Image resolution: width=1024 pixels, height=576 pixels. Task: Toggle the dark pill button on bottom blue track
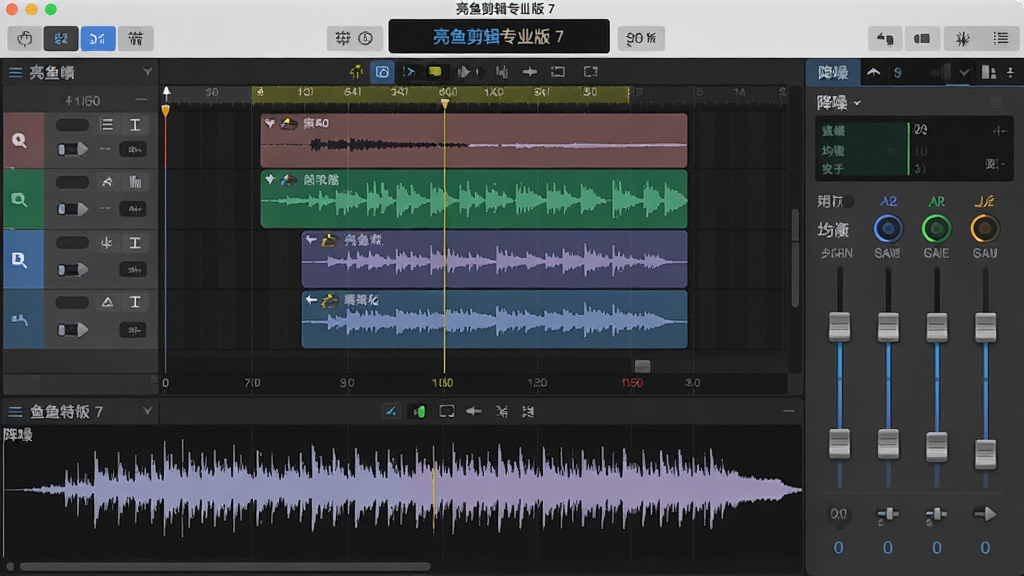(72, 302)
